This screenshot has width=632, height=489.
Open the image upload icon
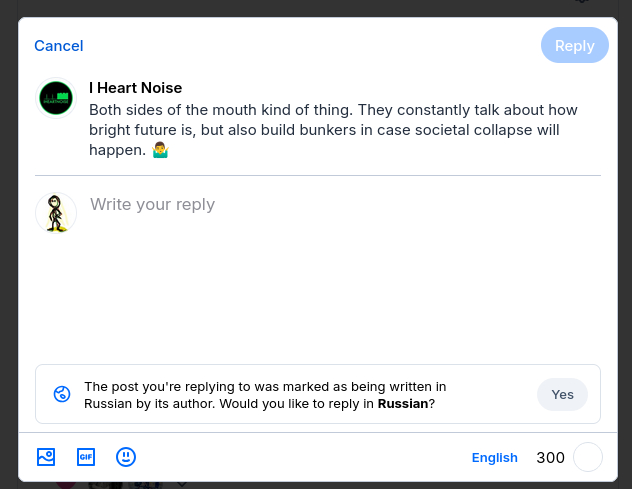pos(45,457)
